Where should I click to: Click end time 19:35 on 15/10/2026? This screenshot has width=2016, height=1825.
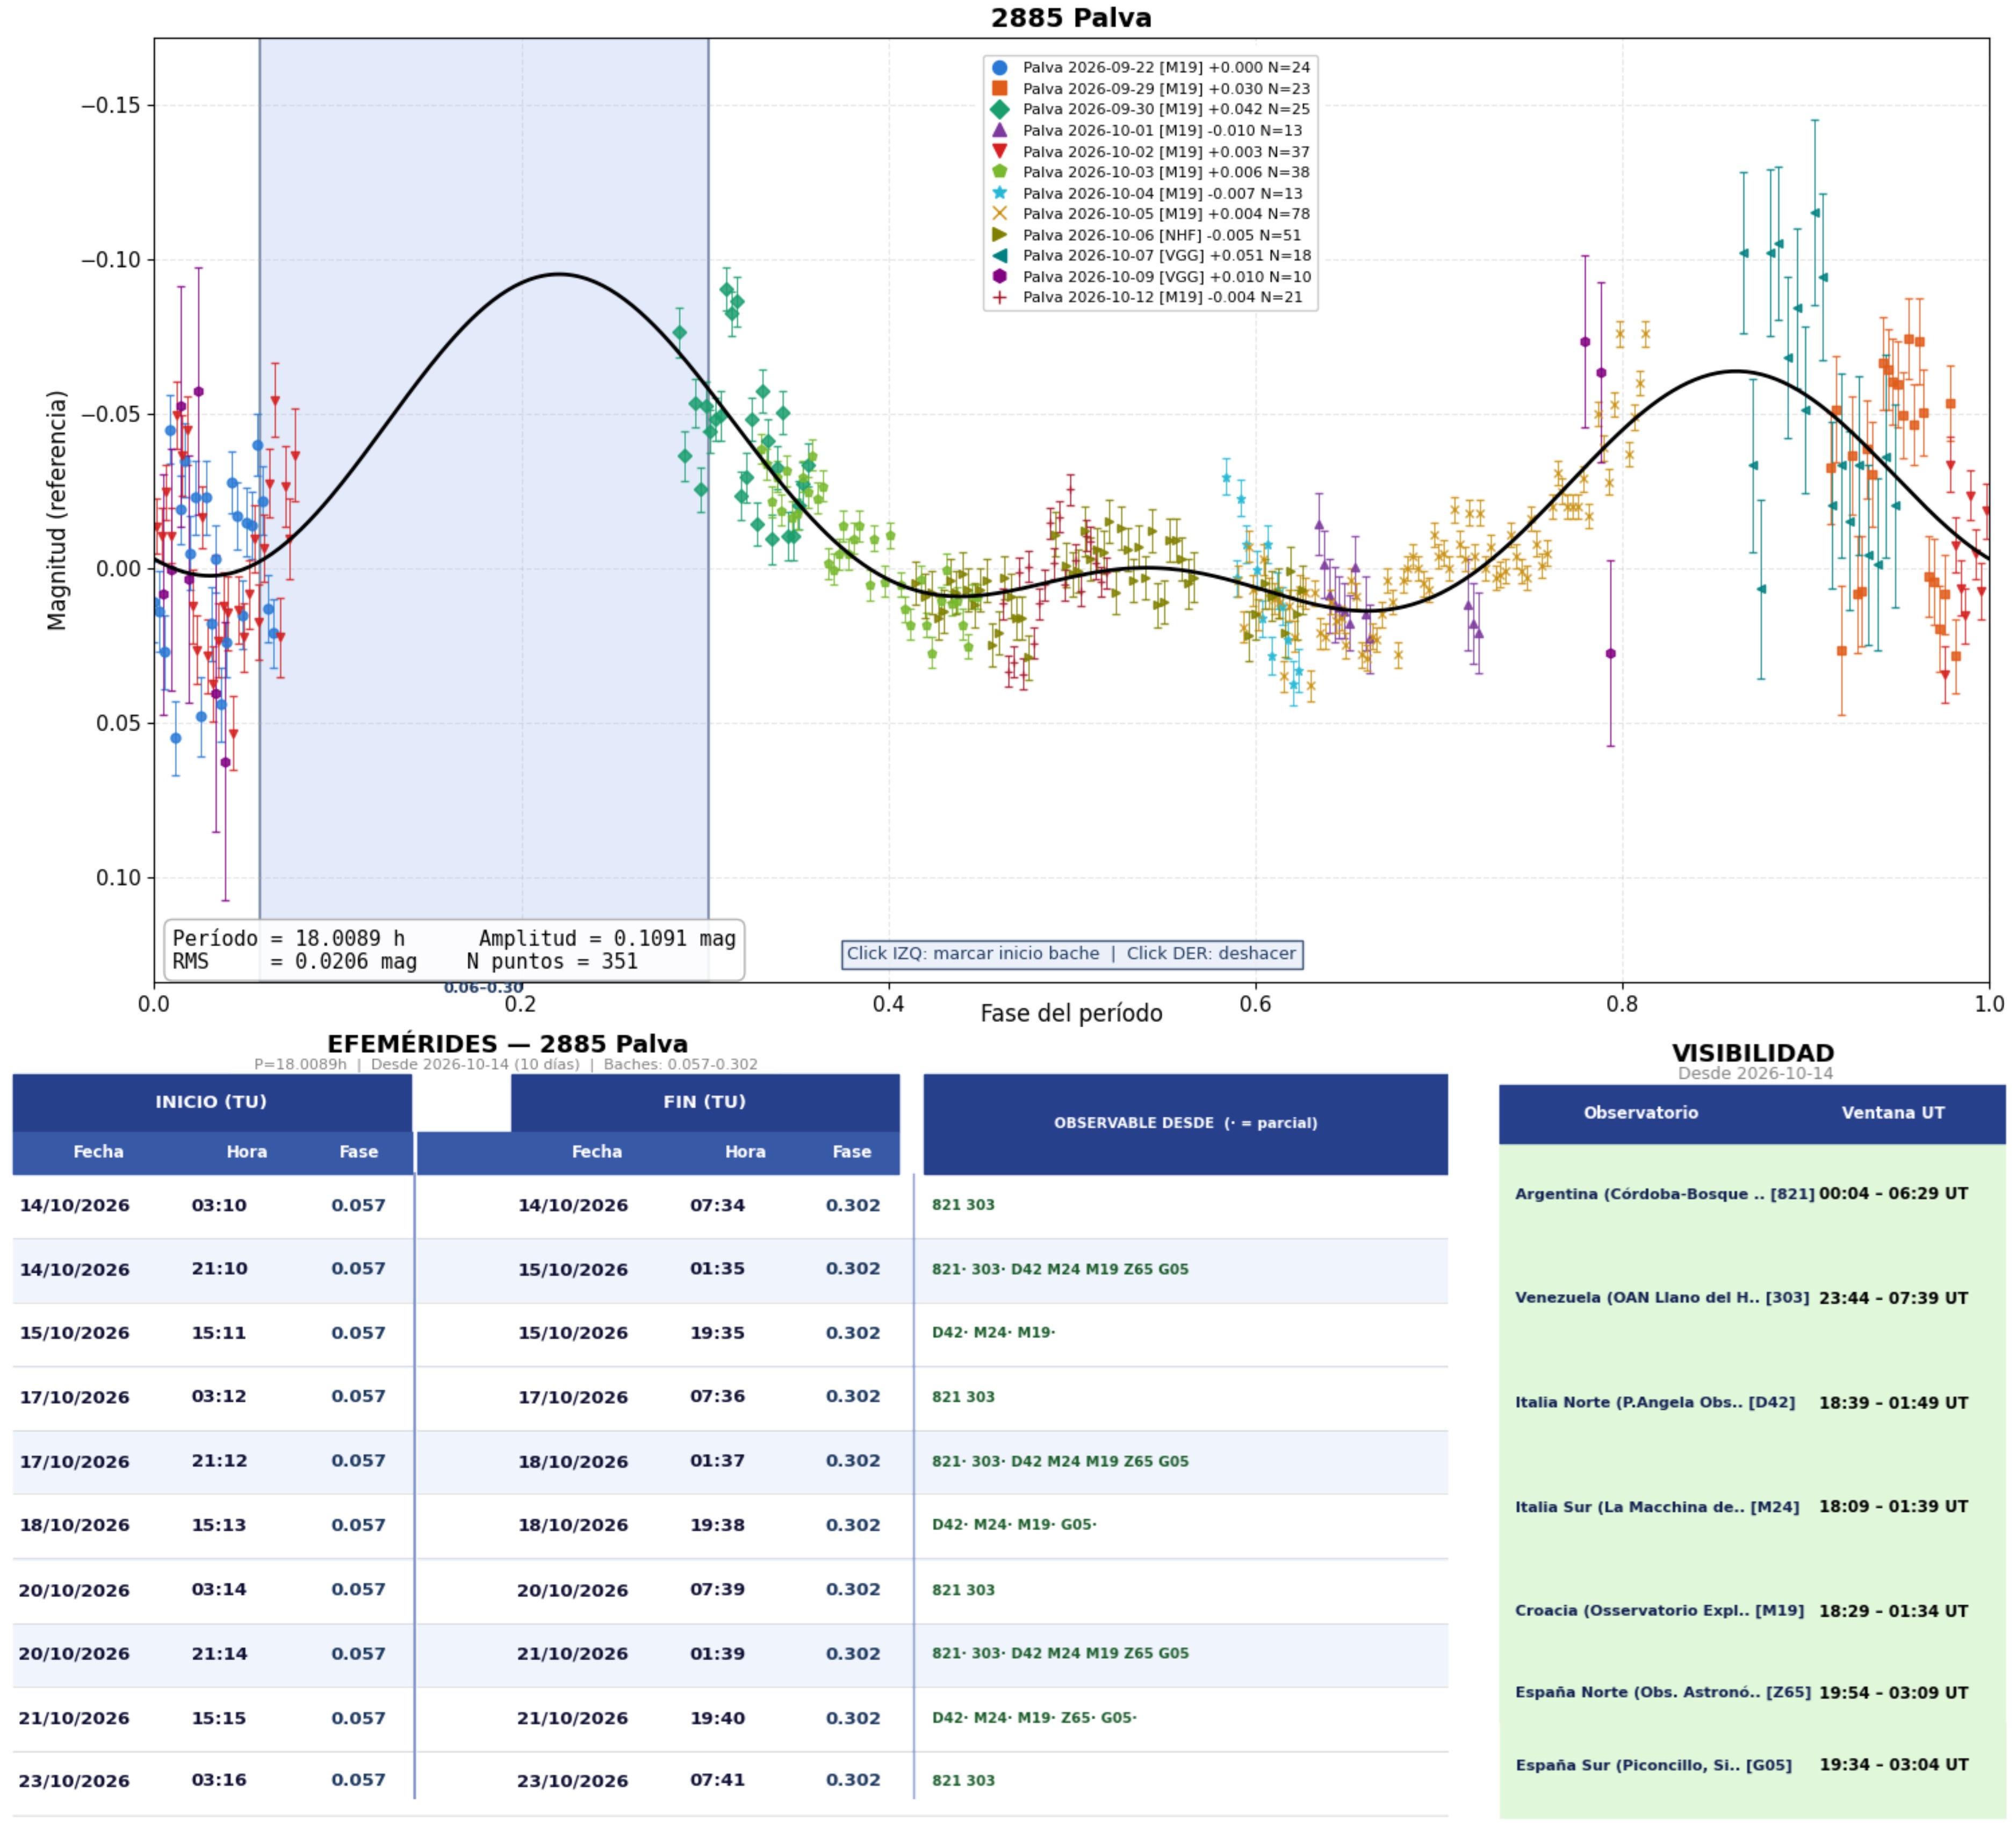pyautogui.click(x=717, y=1333)
